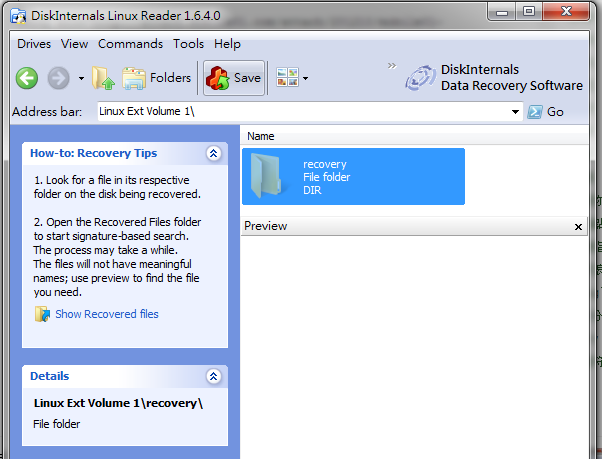Open the Tools menu

[x=188, y=44]
